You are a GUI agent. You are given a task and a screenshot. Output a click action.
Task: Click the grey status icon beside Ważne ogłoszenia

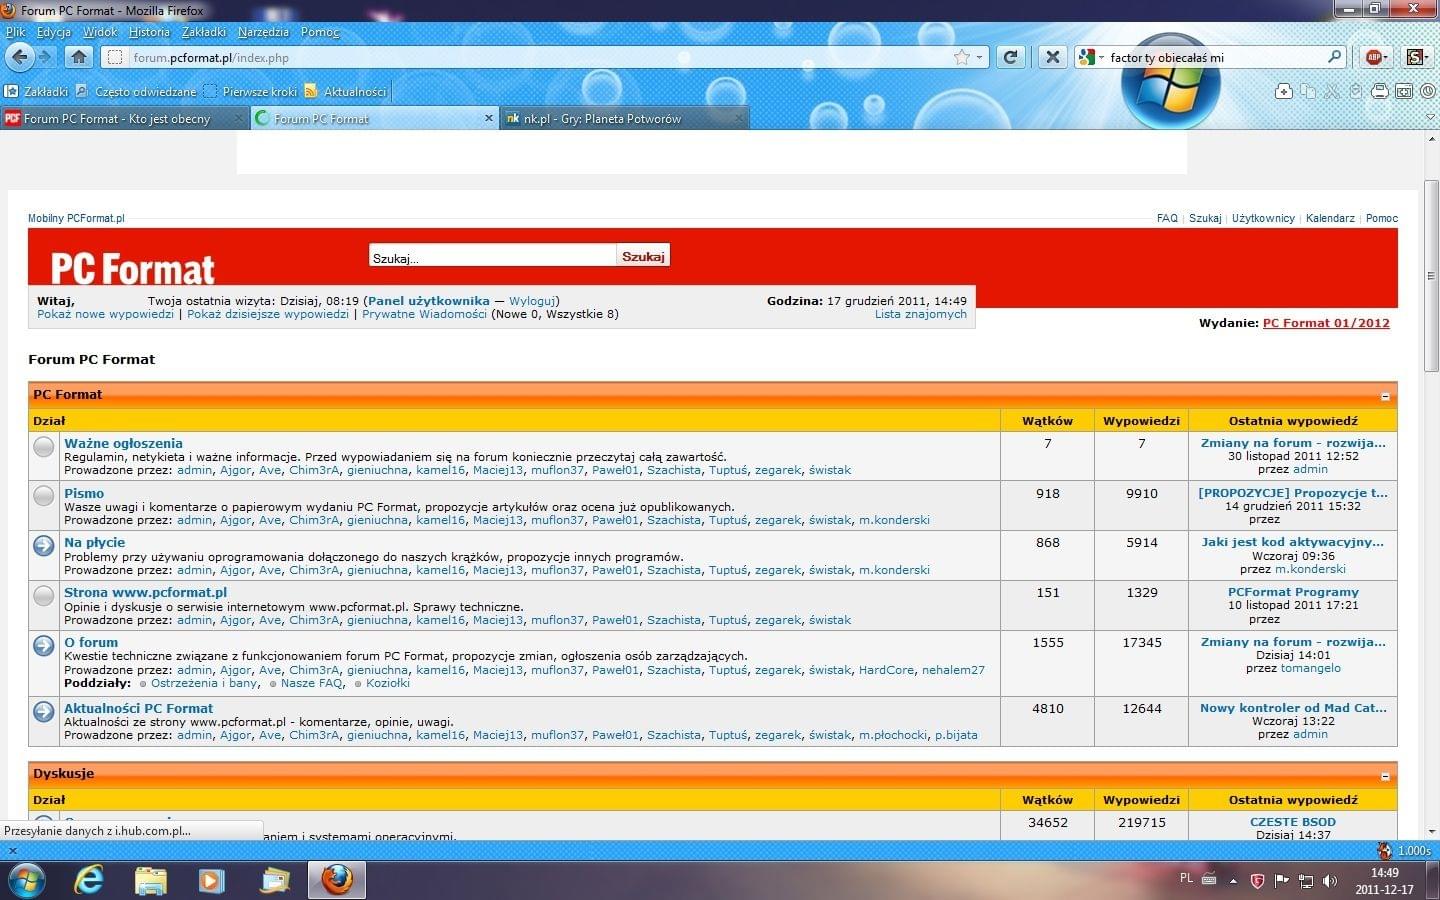[x=44, y=447]
